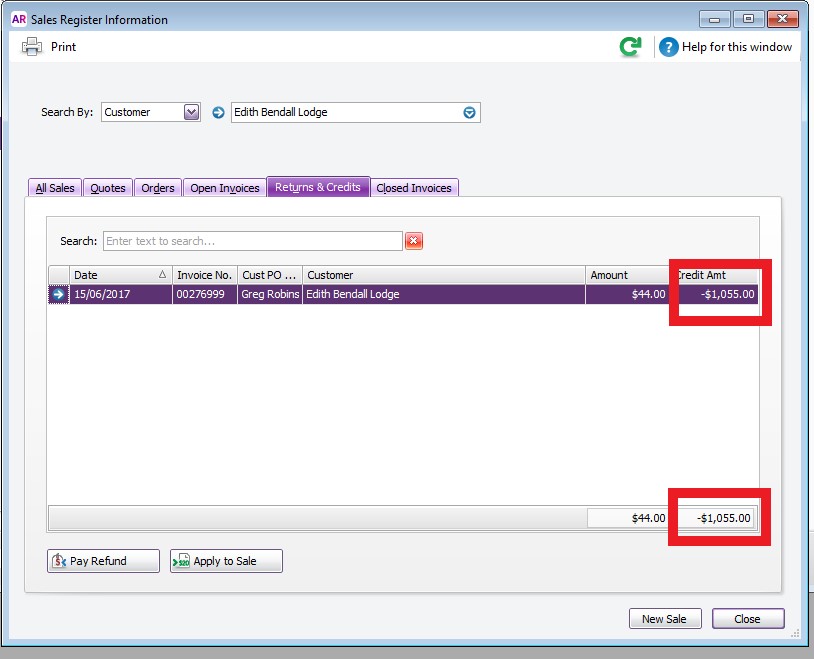Refresh list with green arrow icon
Image resolution: width=814 pixels, height=659 pixels.
pos(630,47)
